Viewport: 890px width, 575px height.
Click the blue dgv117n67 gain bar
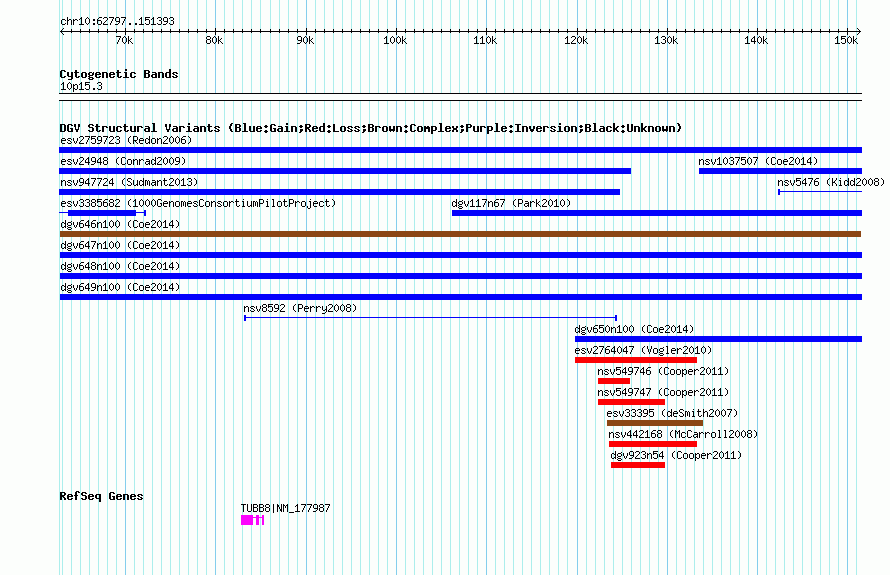click(x=657, y=213)
